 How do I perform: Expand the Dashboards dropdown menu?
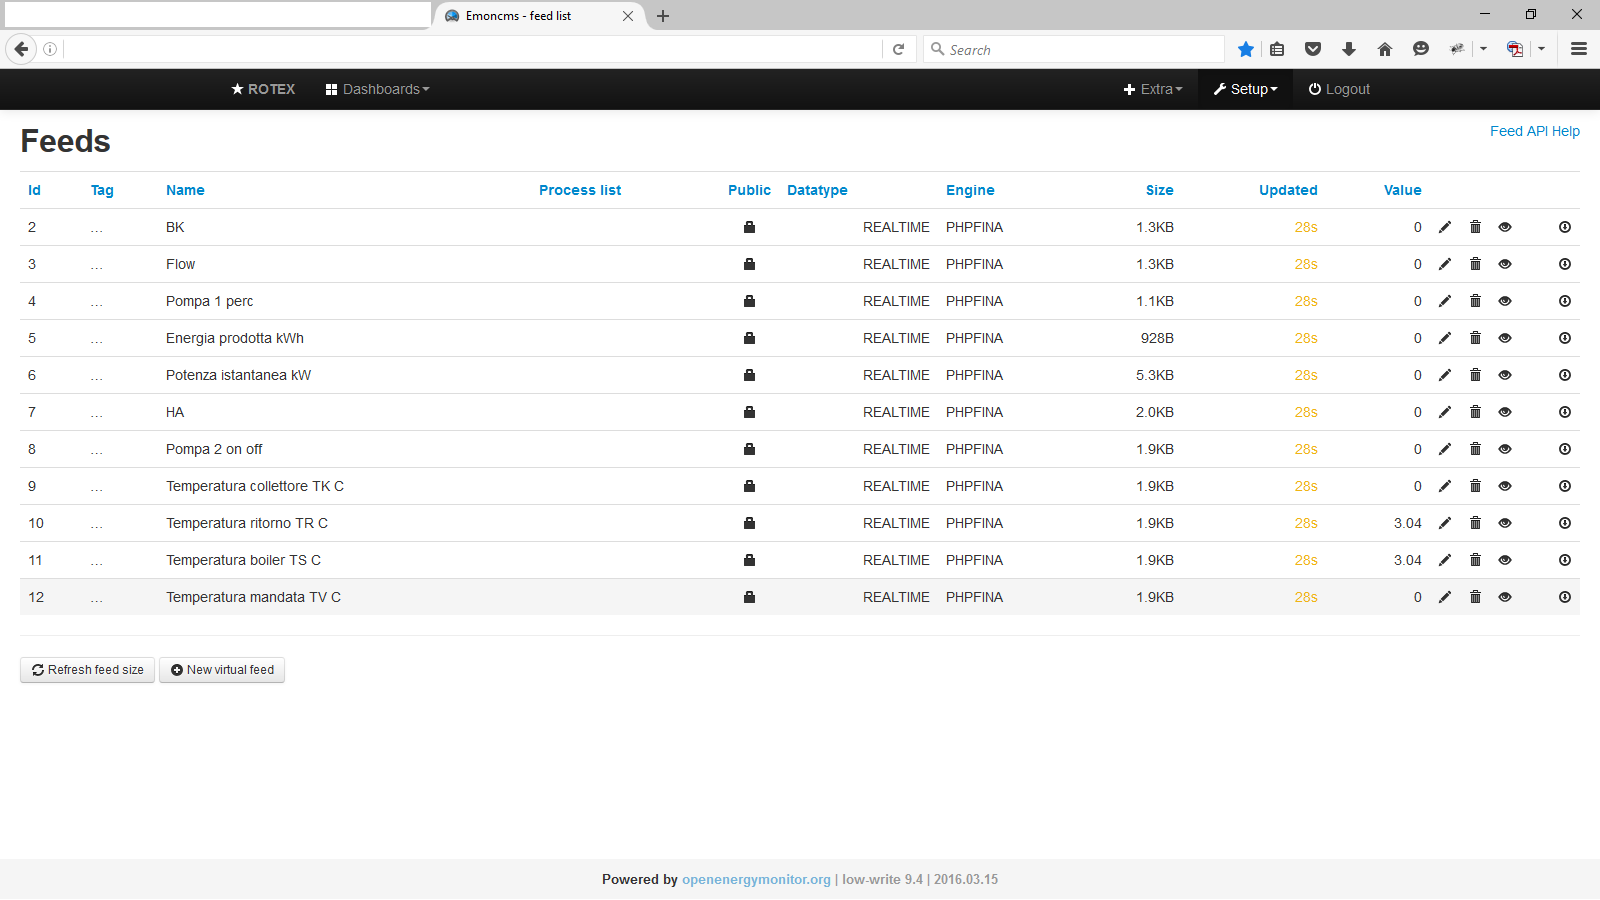pos(377,89)
